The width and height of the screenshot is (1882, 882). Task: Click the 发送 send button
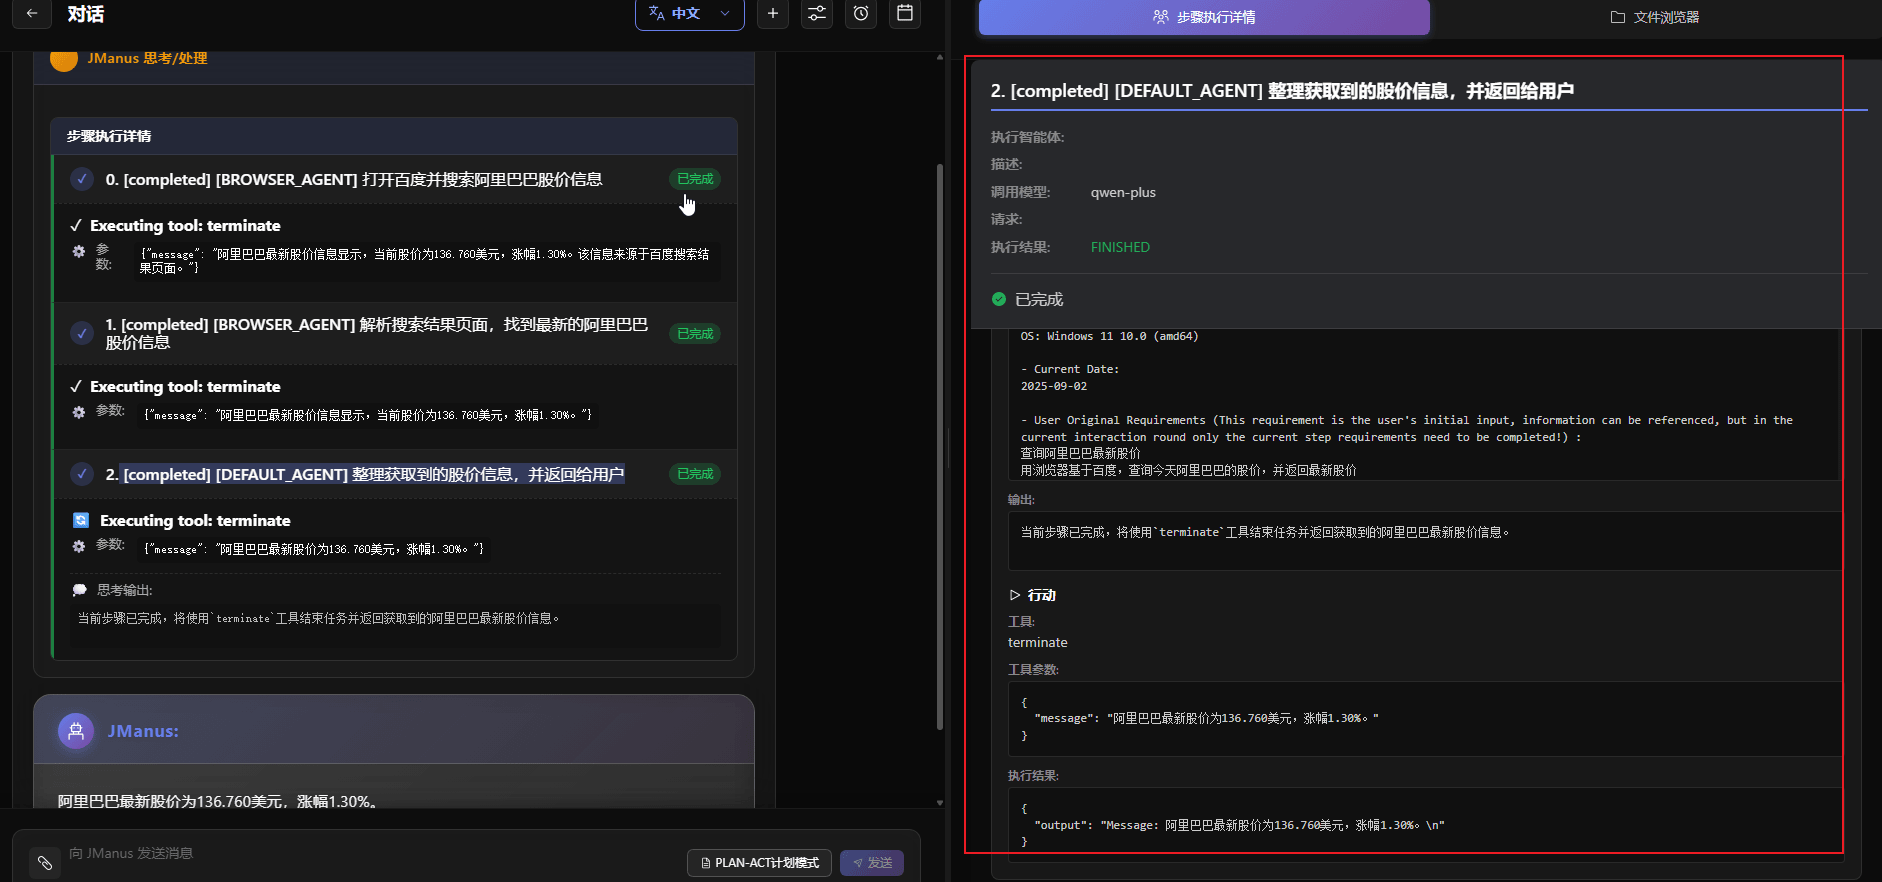[x=872, y=862]
